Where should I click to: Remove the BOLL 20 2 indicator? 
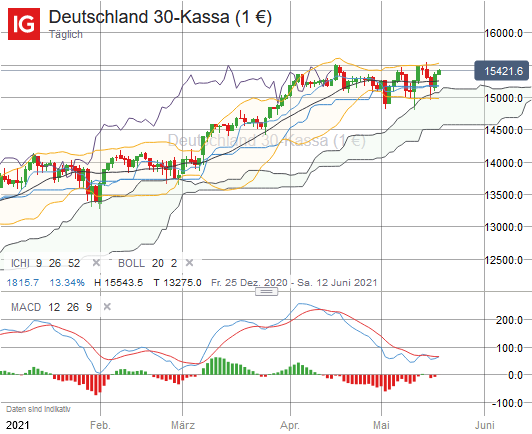(x=190, y=263)
